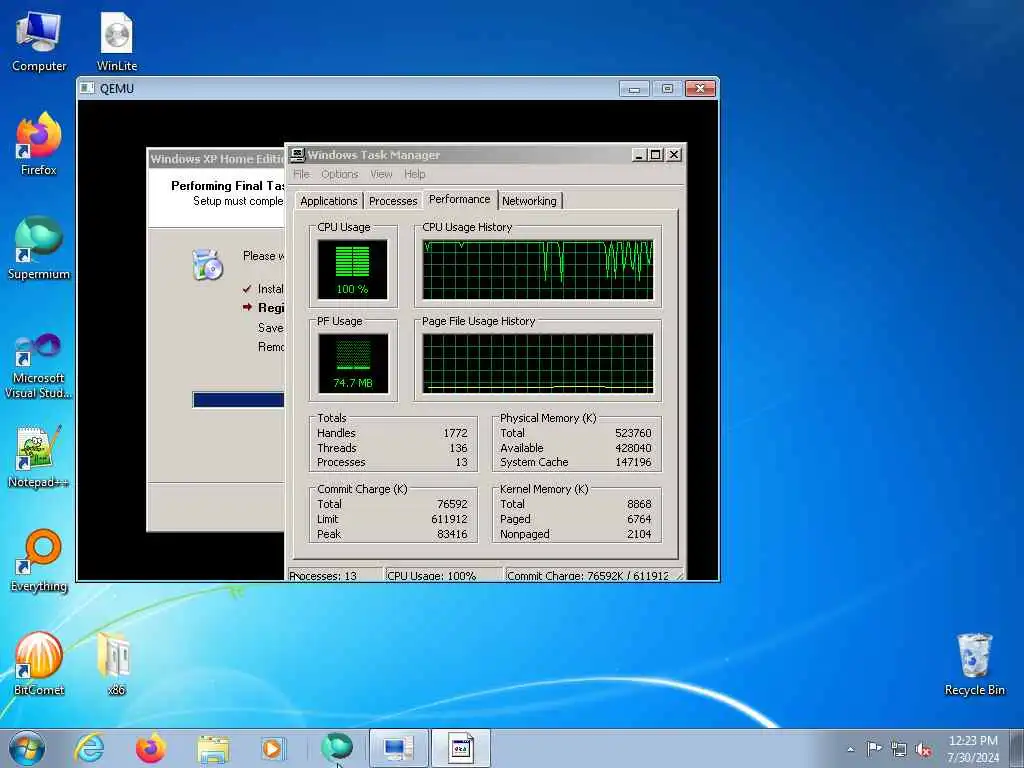1024x768 pixels.
Task: Click the PF Usage 74.7 MB gauge
Action: coord(353,364)
